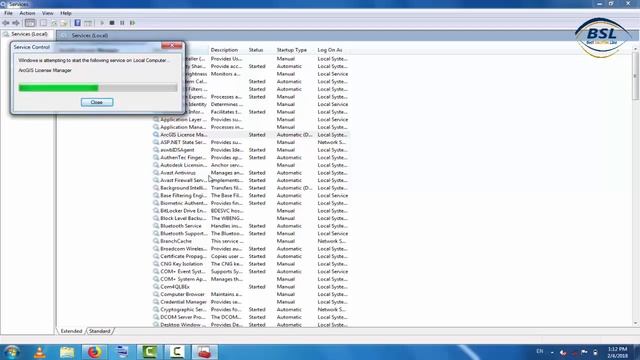Click the green service start progress bar
640x360 pixels.
[x=98, y=88]
